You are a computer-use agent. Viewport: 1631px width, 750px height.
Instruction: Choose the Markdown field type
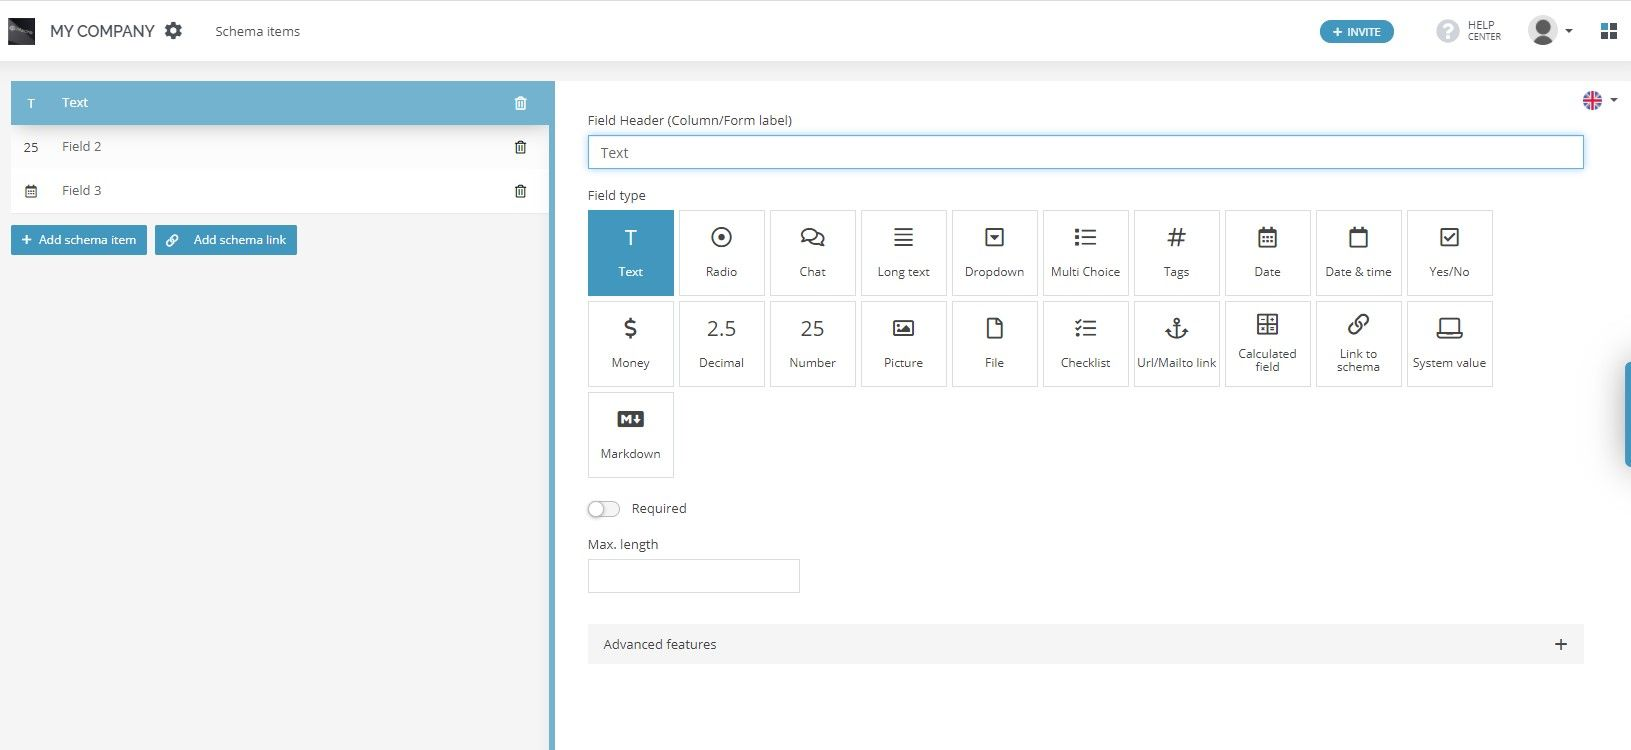click(x=630, y=435)
